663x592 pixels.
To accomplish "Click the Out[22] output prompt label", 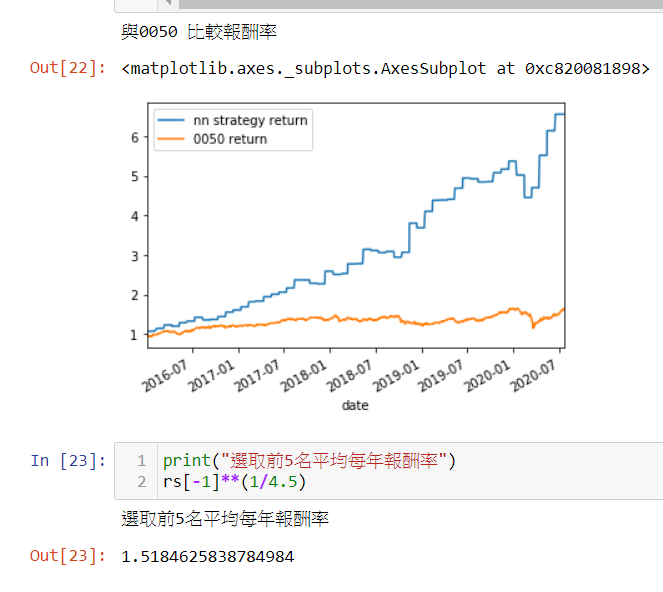I will click(x=68, y=68).
